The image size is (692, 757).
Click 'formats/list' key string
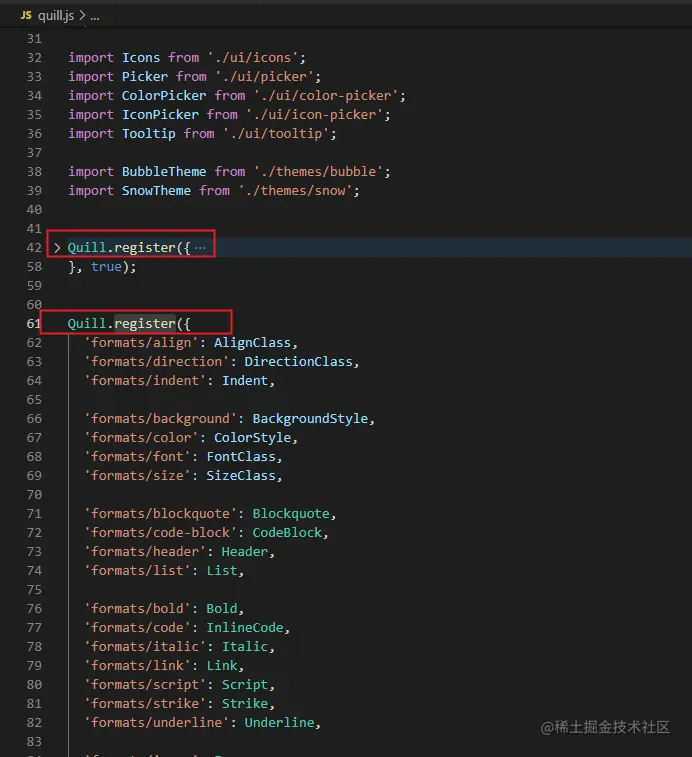(137, 571)
